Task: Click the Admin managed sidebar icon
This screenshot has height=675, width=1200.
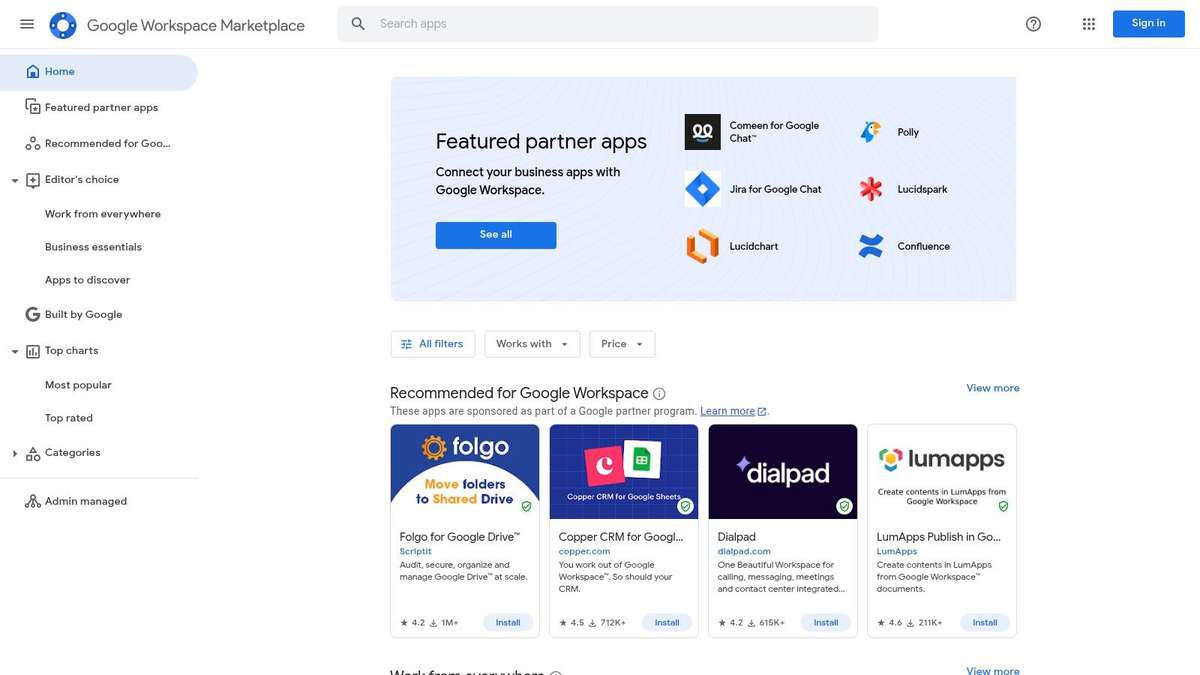Action: pos(31,501)
